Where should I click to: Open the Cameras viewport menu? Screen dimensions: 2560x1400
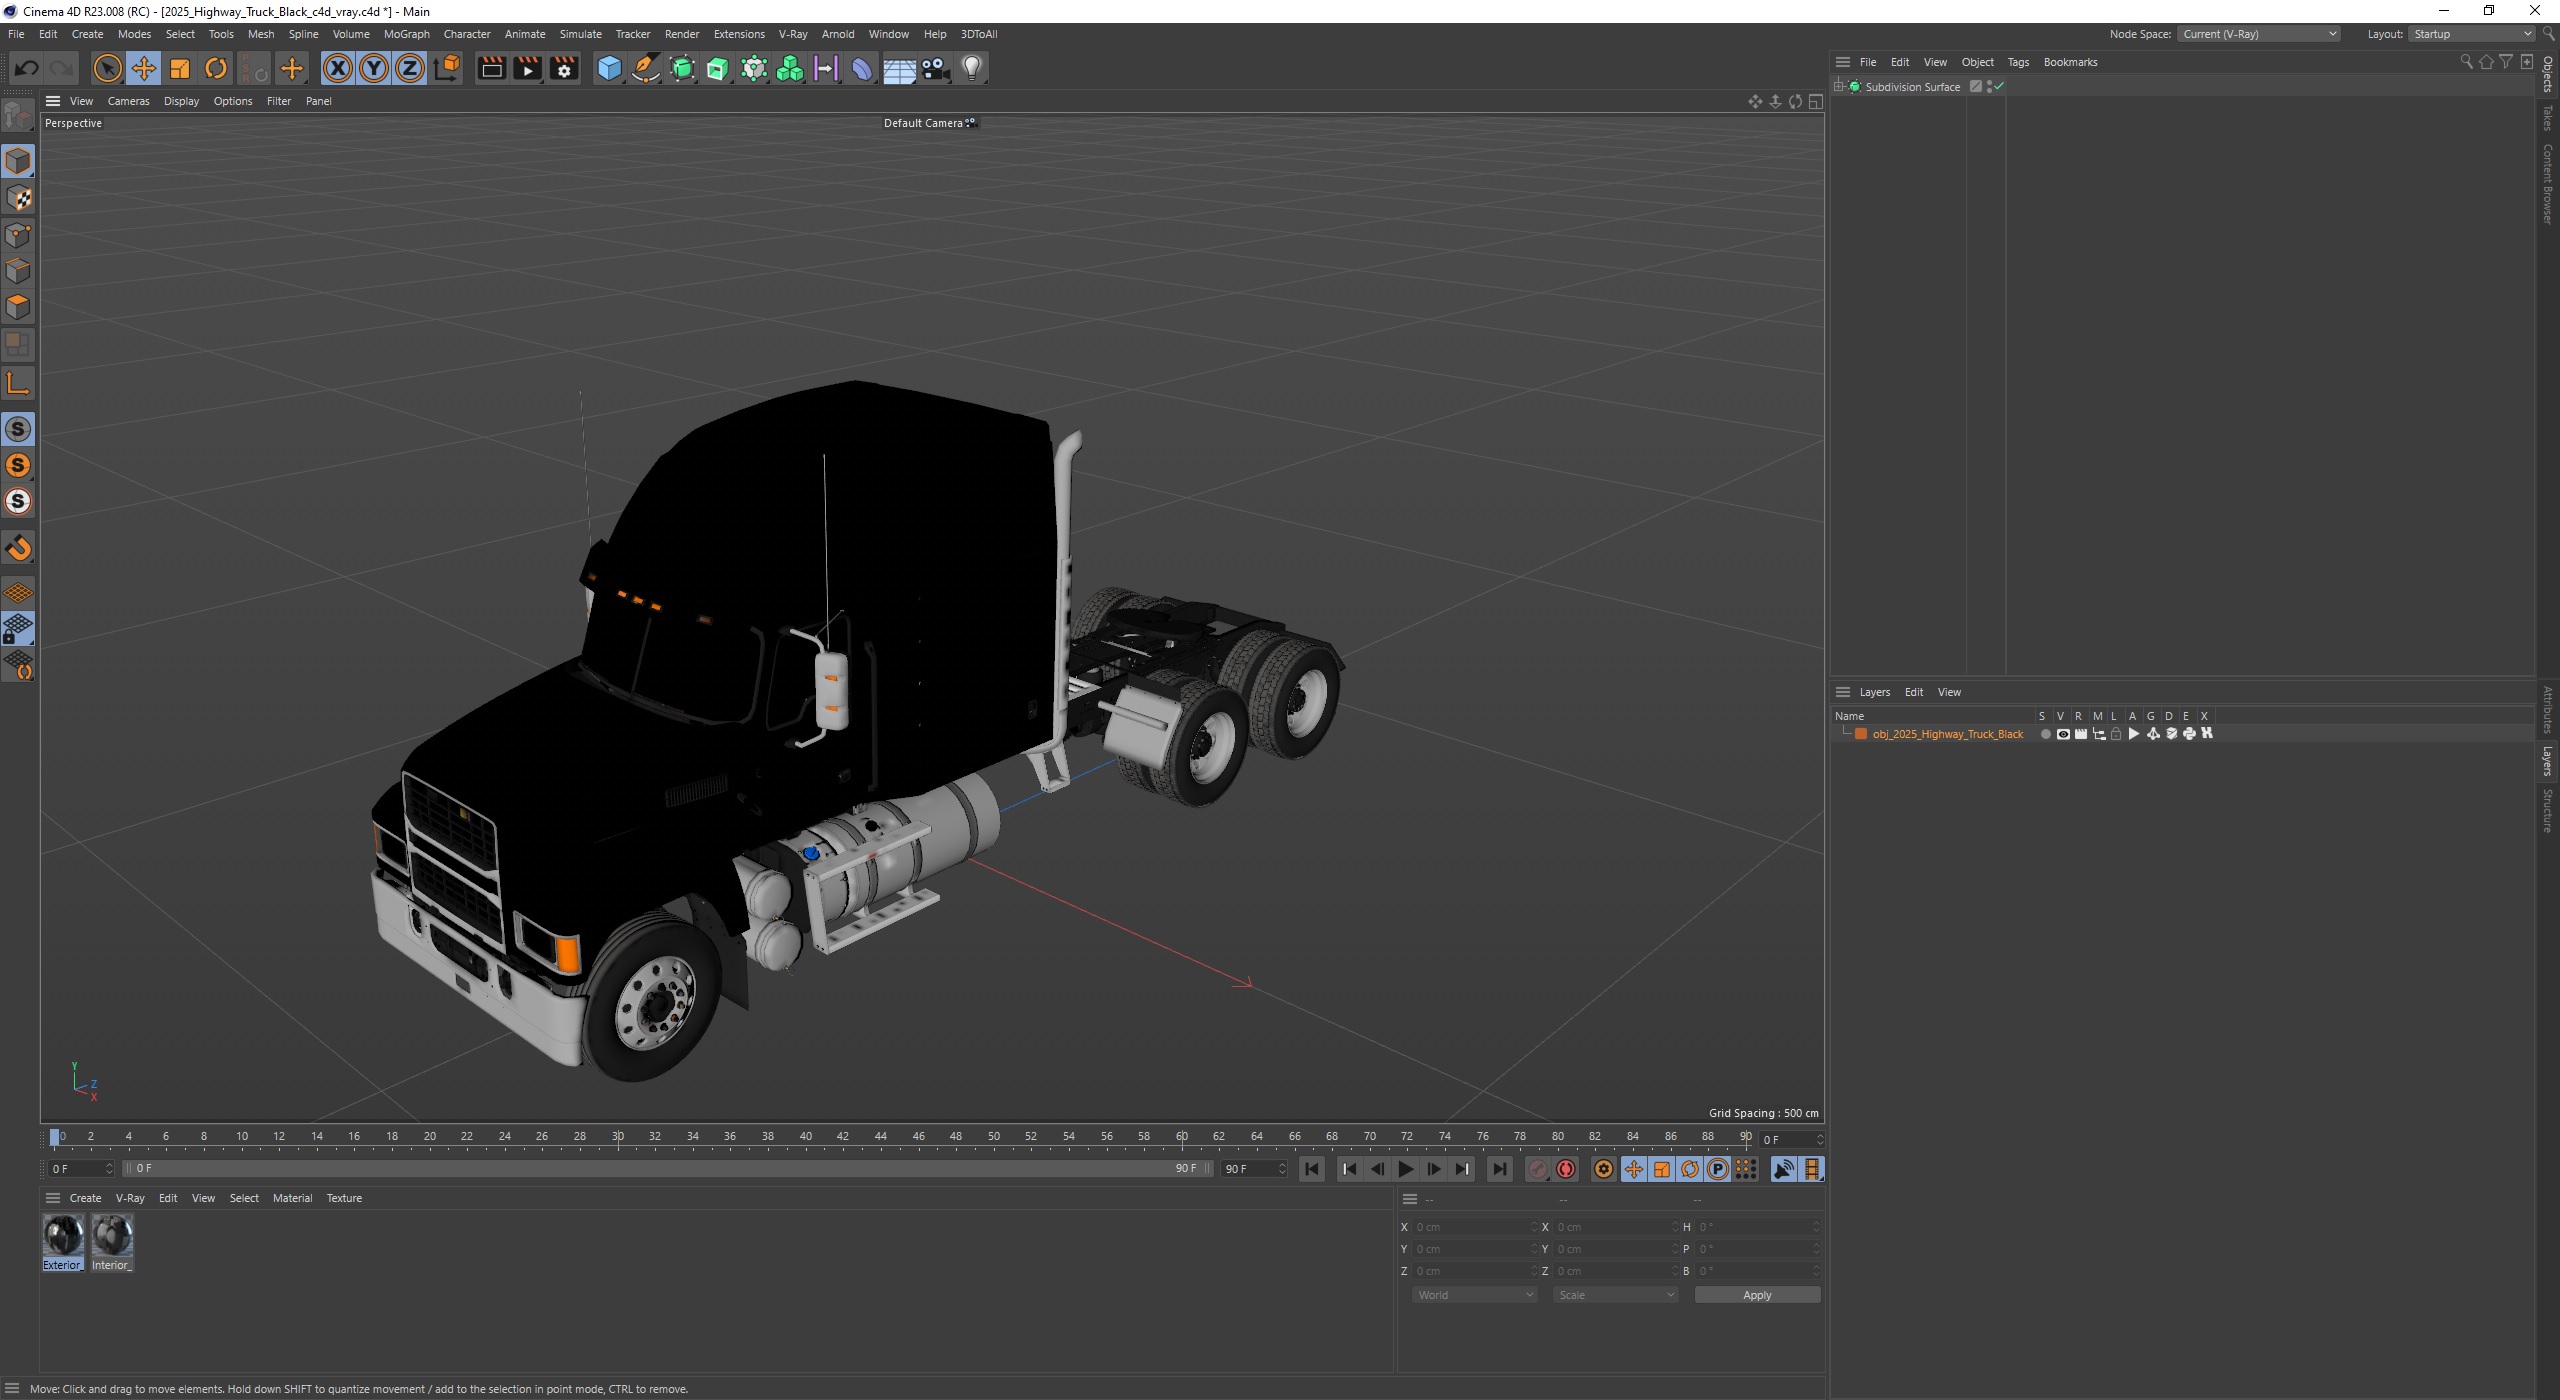click(128, 101)
